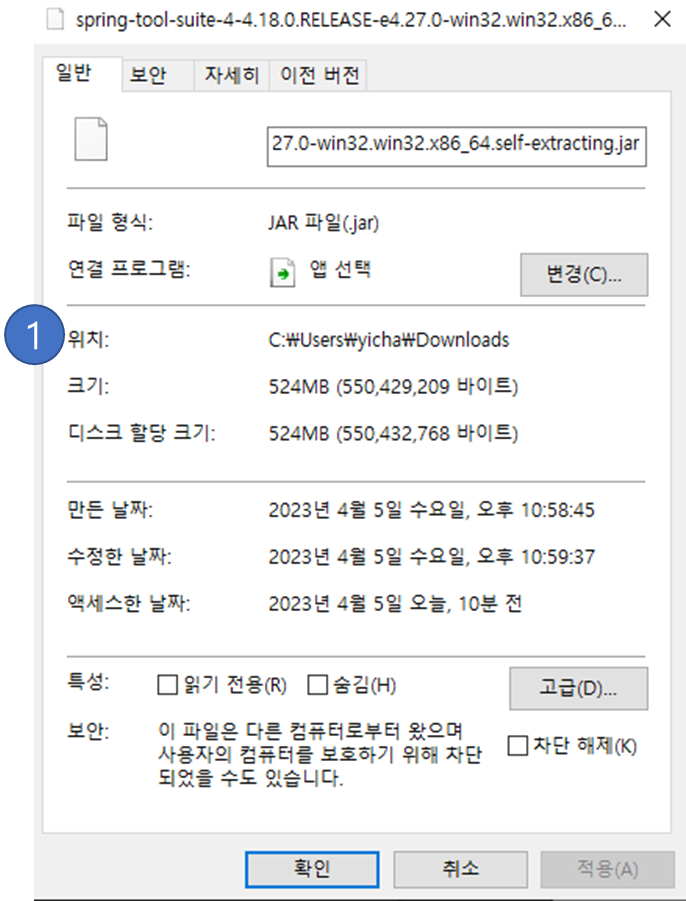Click the 변경(C)... button
Screen dimensions: 686x901
[584, 275]
